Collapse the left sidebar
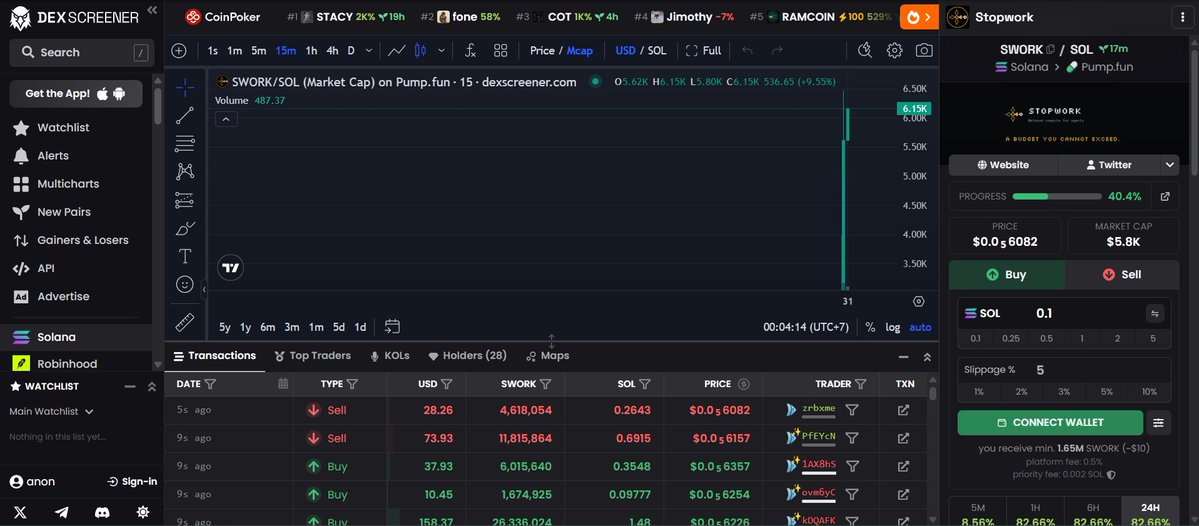1199x526 pixels. click(x=151, y=10)
